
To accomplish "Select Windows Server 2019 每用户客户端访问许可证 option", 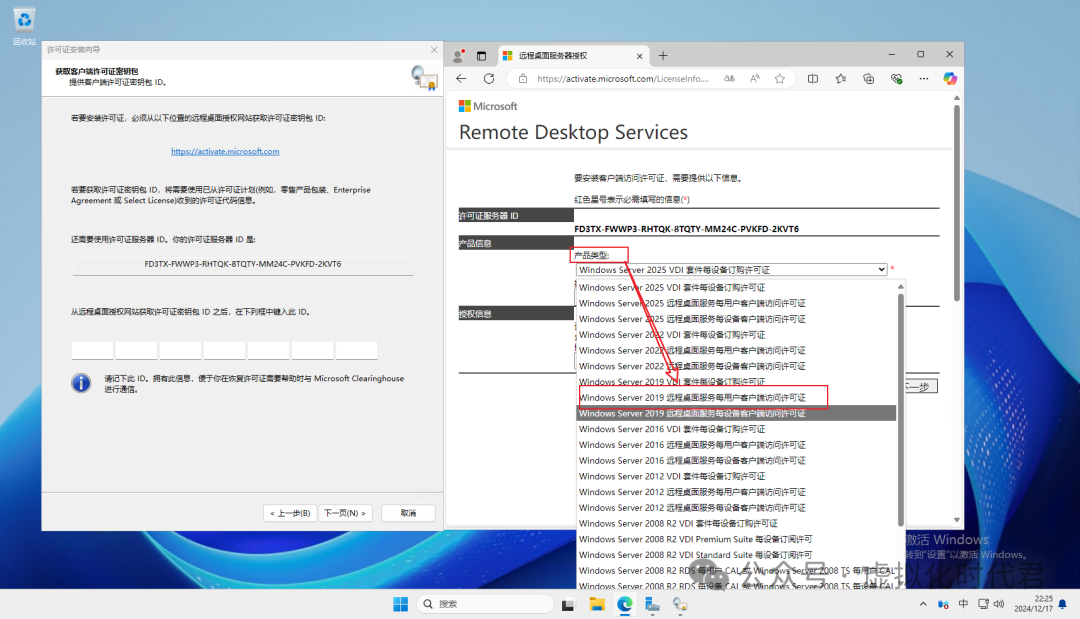I will pyautogui.click(x=703, y=398).
